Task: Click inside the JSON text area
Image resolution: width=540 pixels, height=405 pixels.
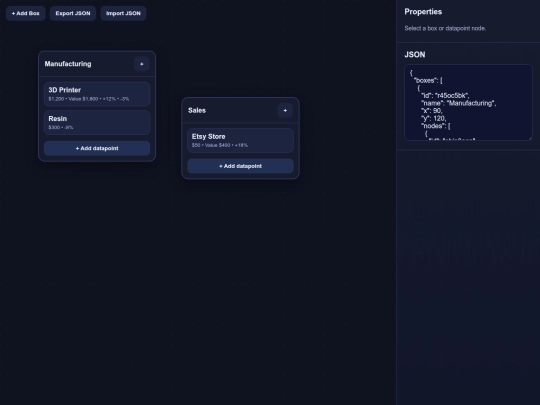Action: 468,102
